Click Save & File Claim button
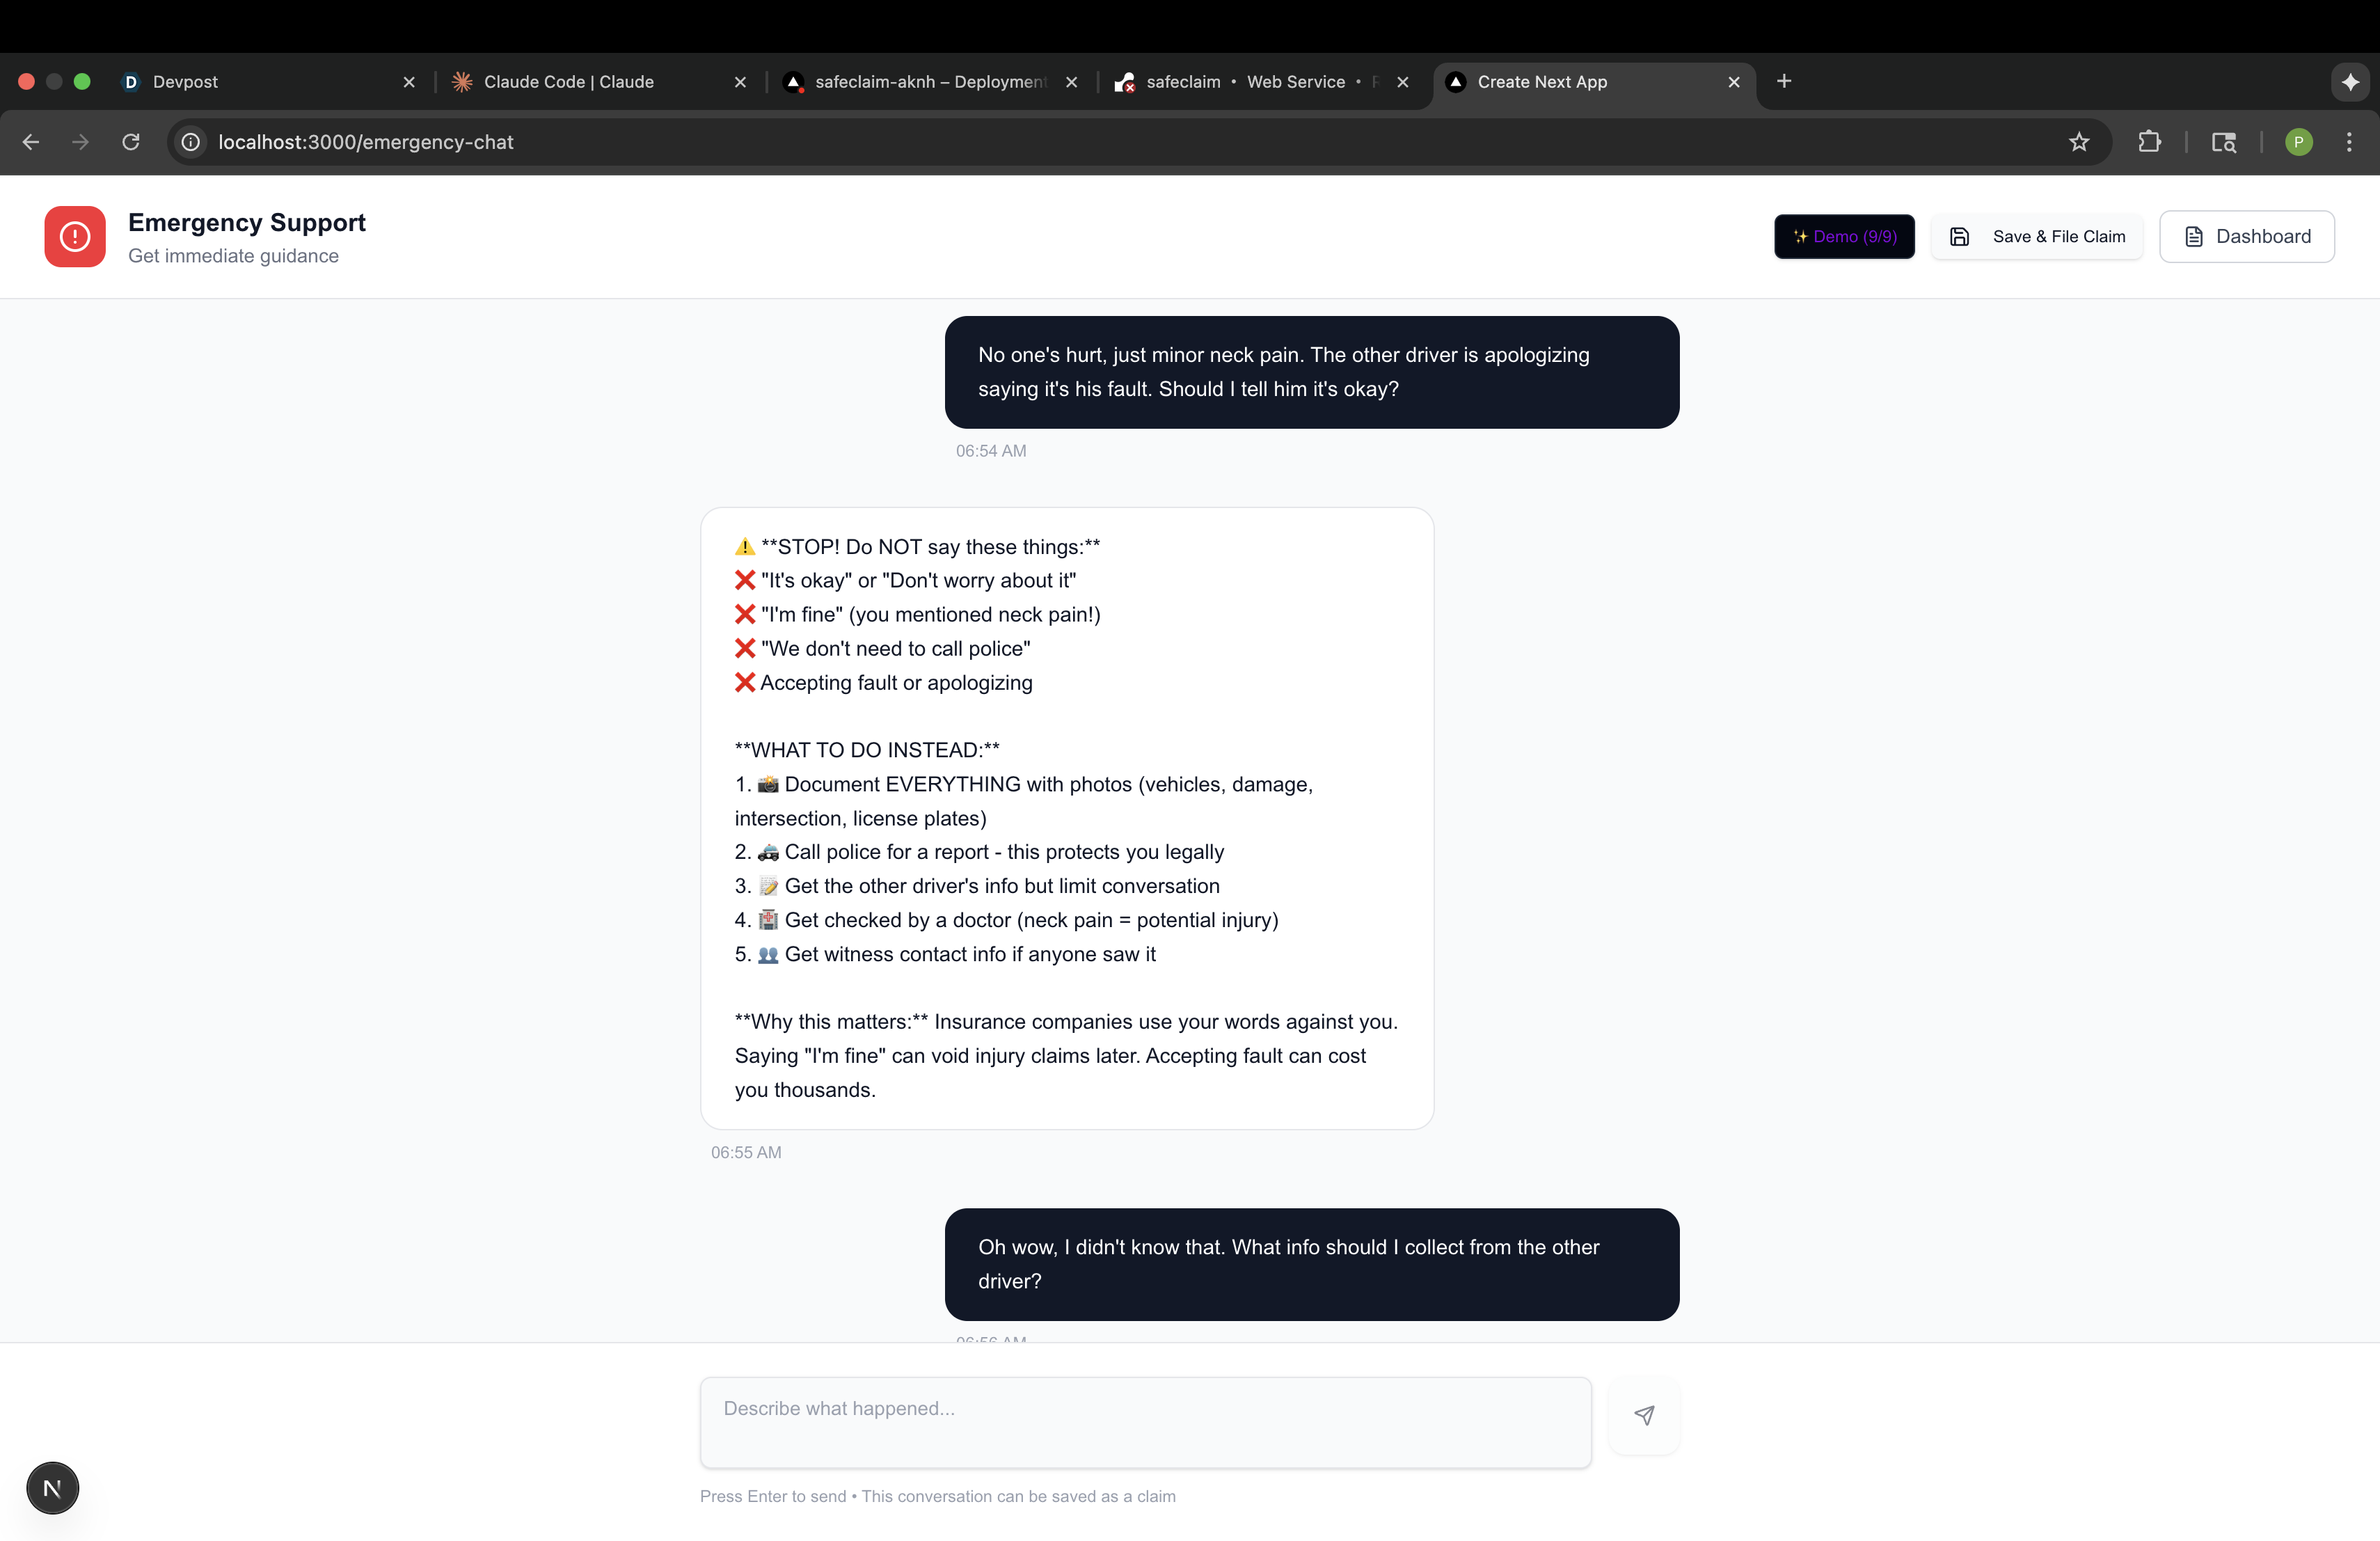The image size is (2380, 1541). click(x=2037, y=237)
